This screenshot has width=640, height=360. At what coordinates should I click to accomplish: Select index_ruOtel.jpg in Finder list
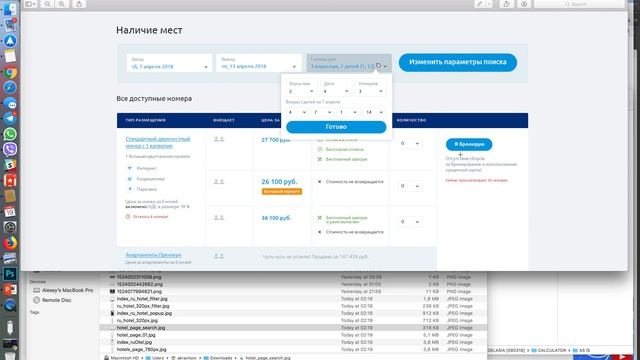(x=293, y=342)
